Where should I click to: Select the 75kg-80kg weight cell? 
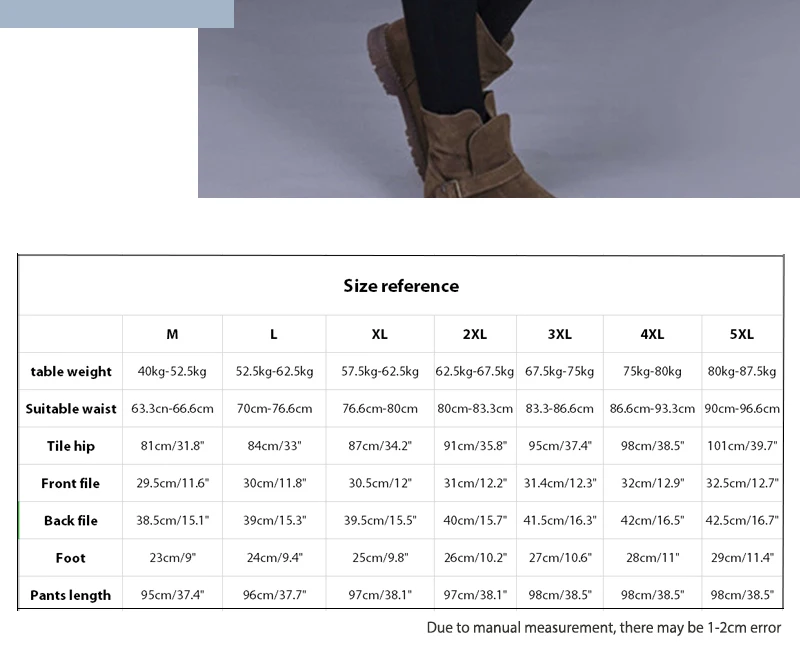point(652,371)
